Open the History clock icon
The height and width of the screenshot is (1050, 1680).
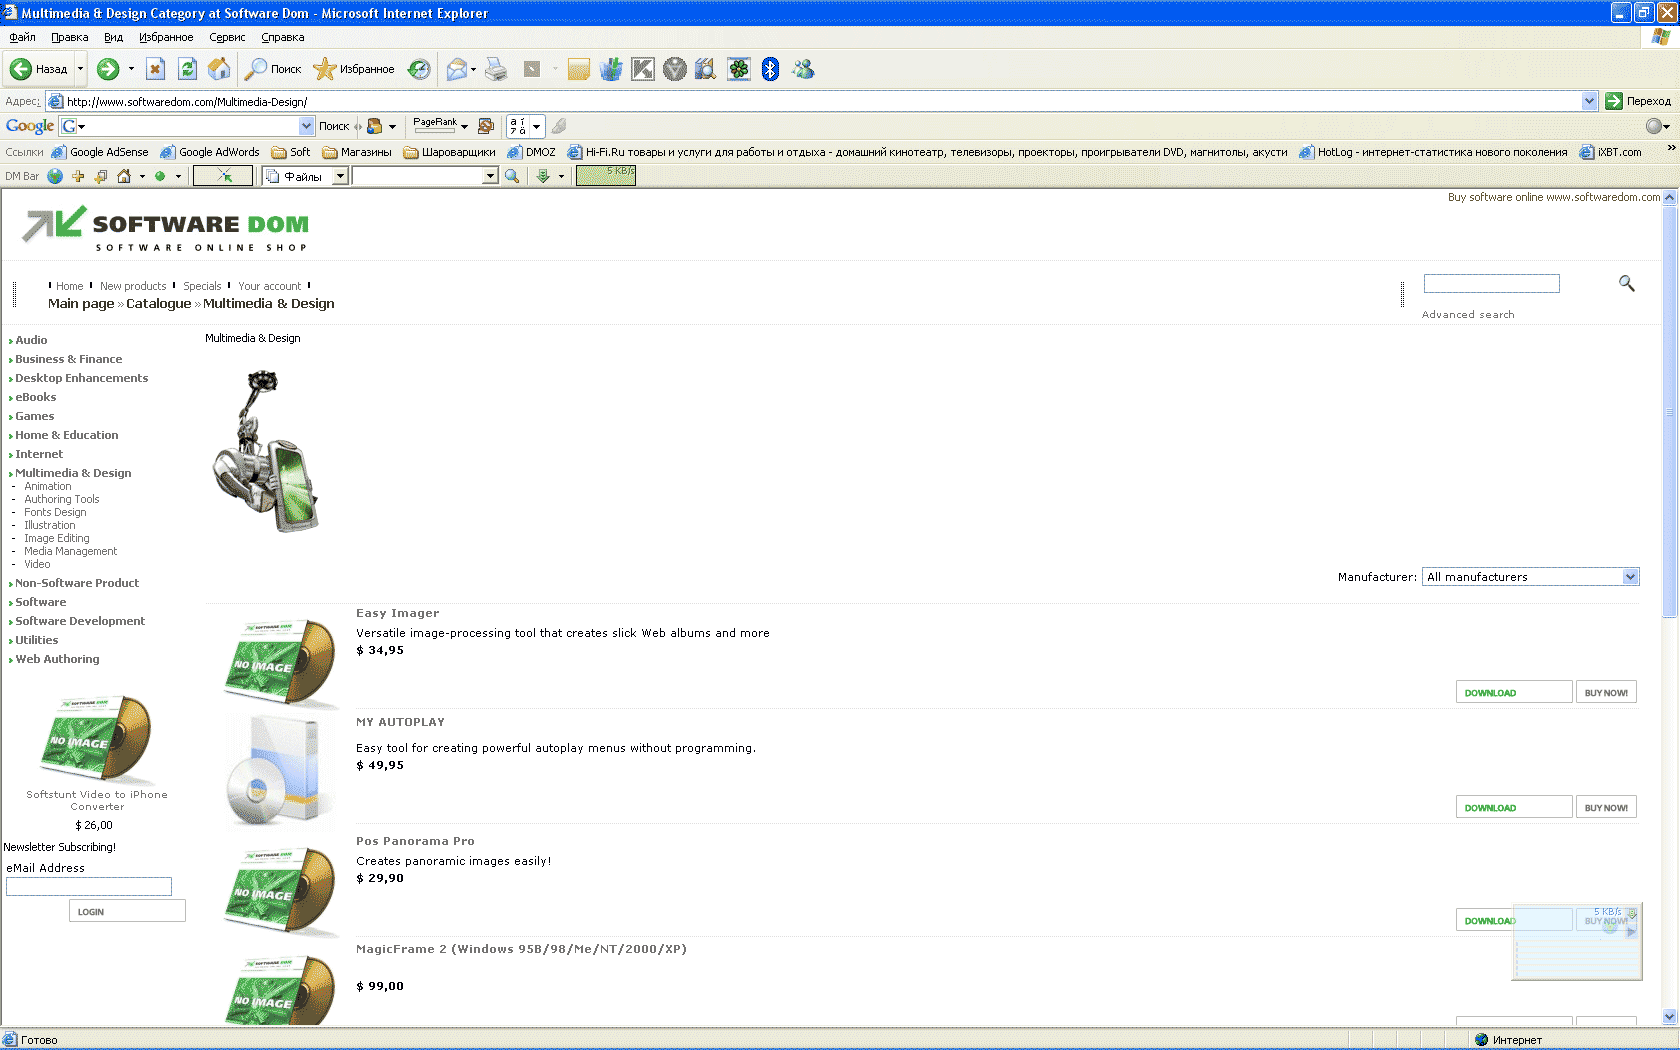click(x=419, y=69)
